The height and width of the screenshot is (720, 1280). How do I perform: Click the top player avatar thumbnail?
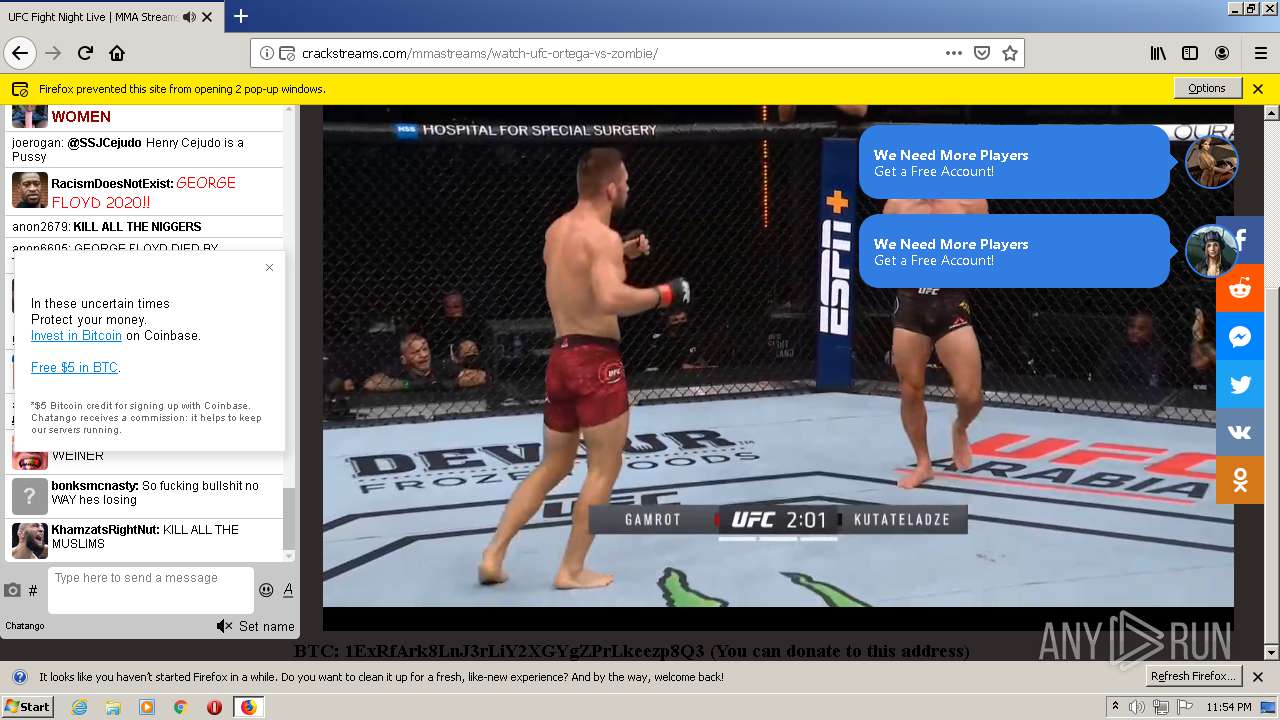1211,162
